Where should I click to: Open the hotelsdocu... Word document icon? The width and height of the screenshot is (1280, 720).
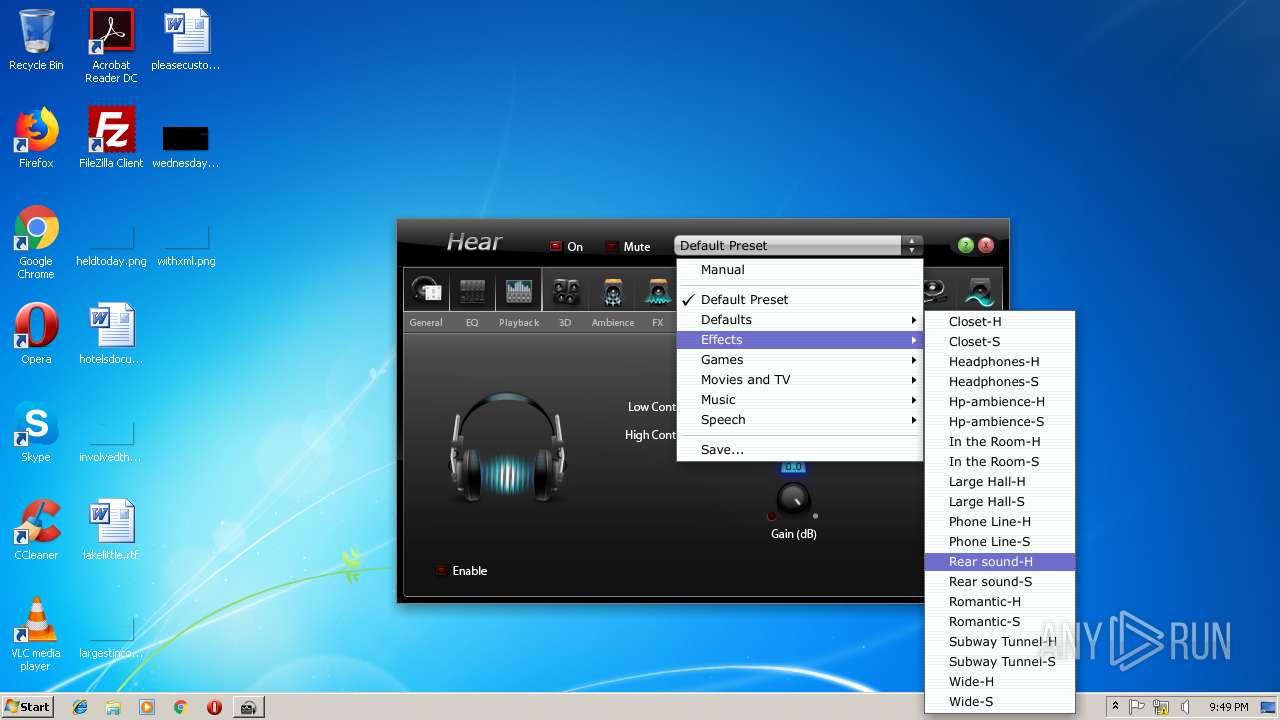coord(111,334)
